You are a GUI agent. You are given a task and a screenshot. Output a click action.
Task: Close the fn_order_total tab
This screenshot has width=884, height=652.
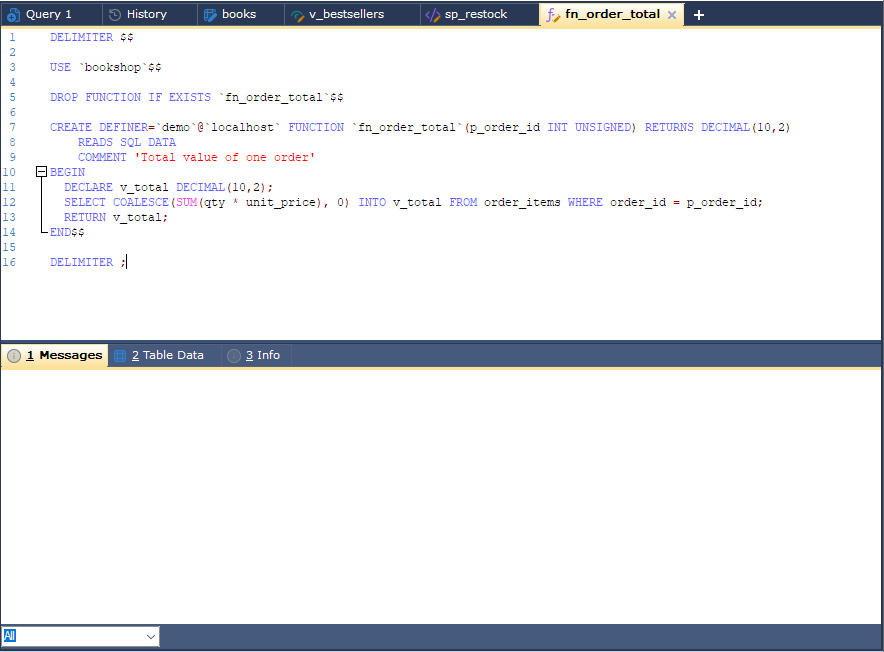[x=672, y=15]
